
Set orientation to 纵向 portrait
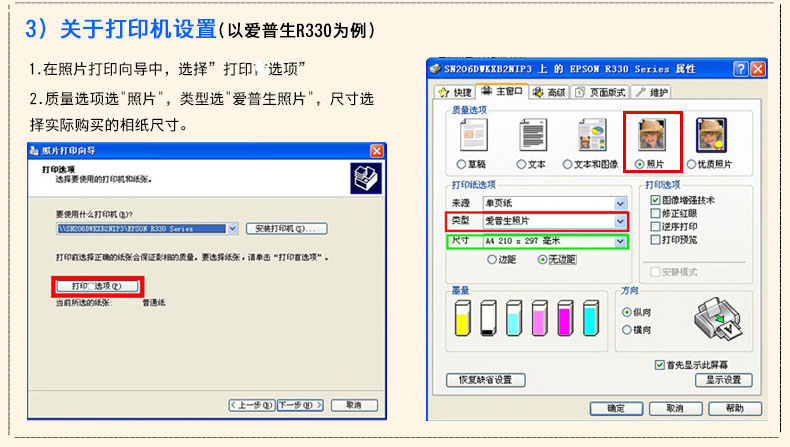click(x=626, y=312)
